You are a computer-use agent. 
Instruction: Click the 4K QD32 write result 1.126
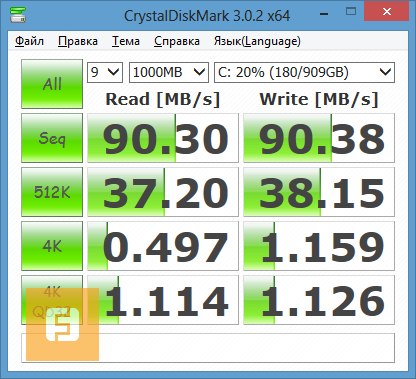point(319,300)
